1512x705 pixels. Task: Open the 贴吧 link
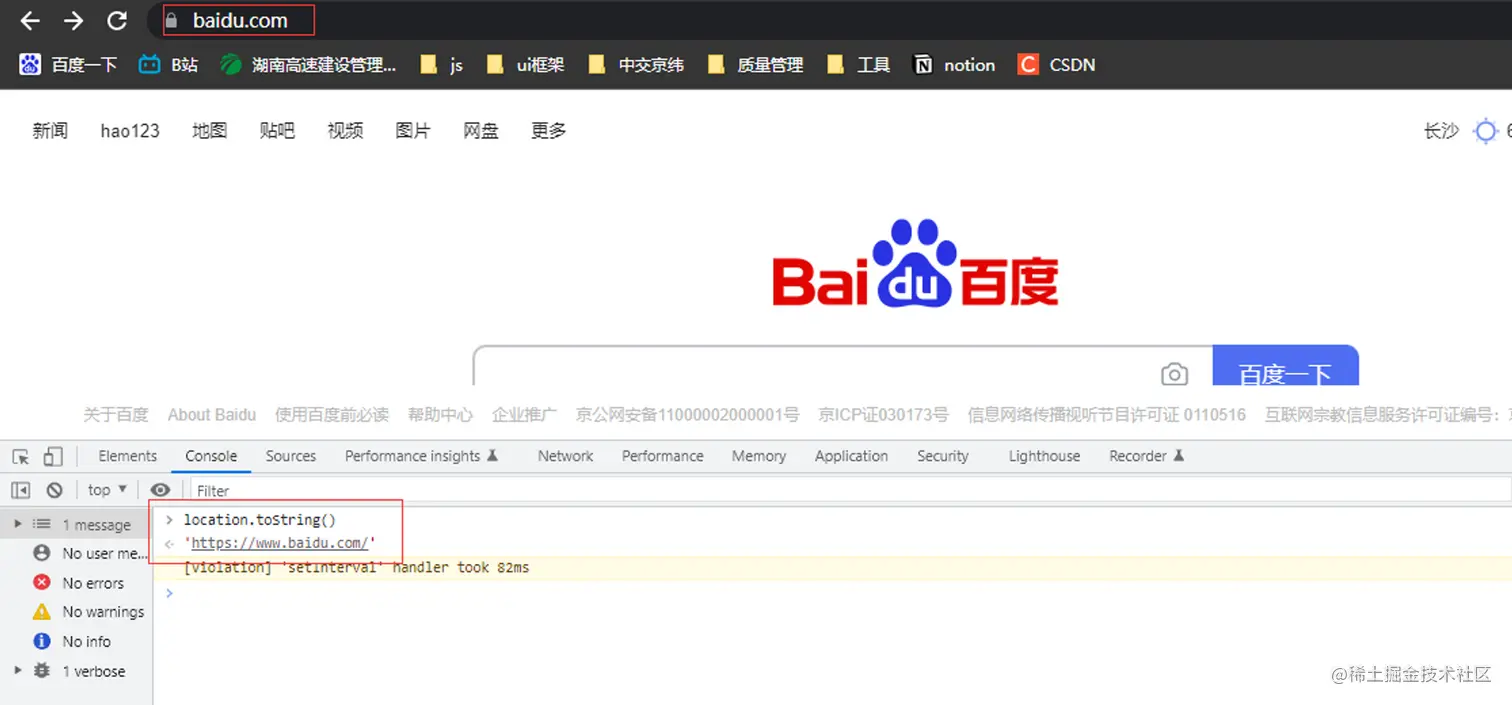click(x=277, y=130)
